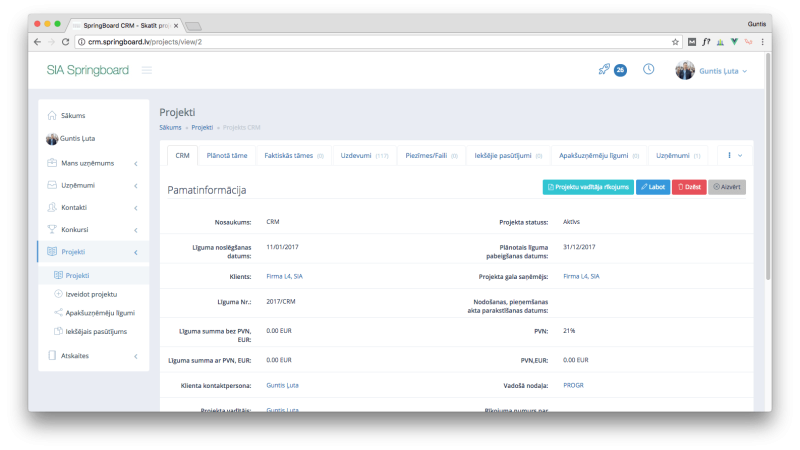Click the browser reload icon
Viewport: 800px width, 450px height.
tap(65, 42)
